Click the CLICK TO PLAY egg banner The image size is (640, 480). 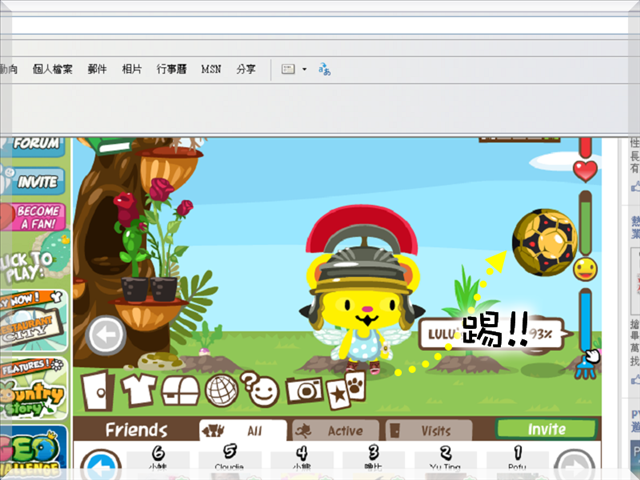point(33,259)
